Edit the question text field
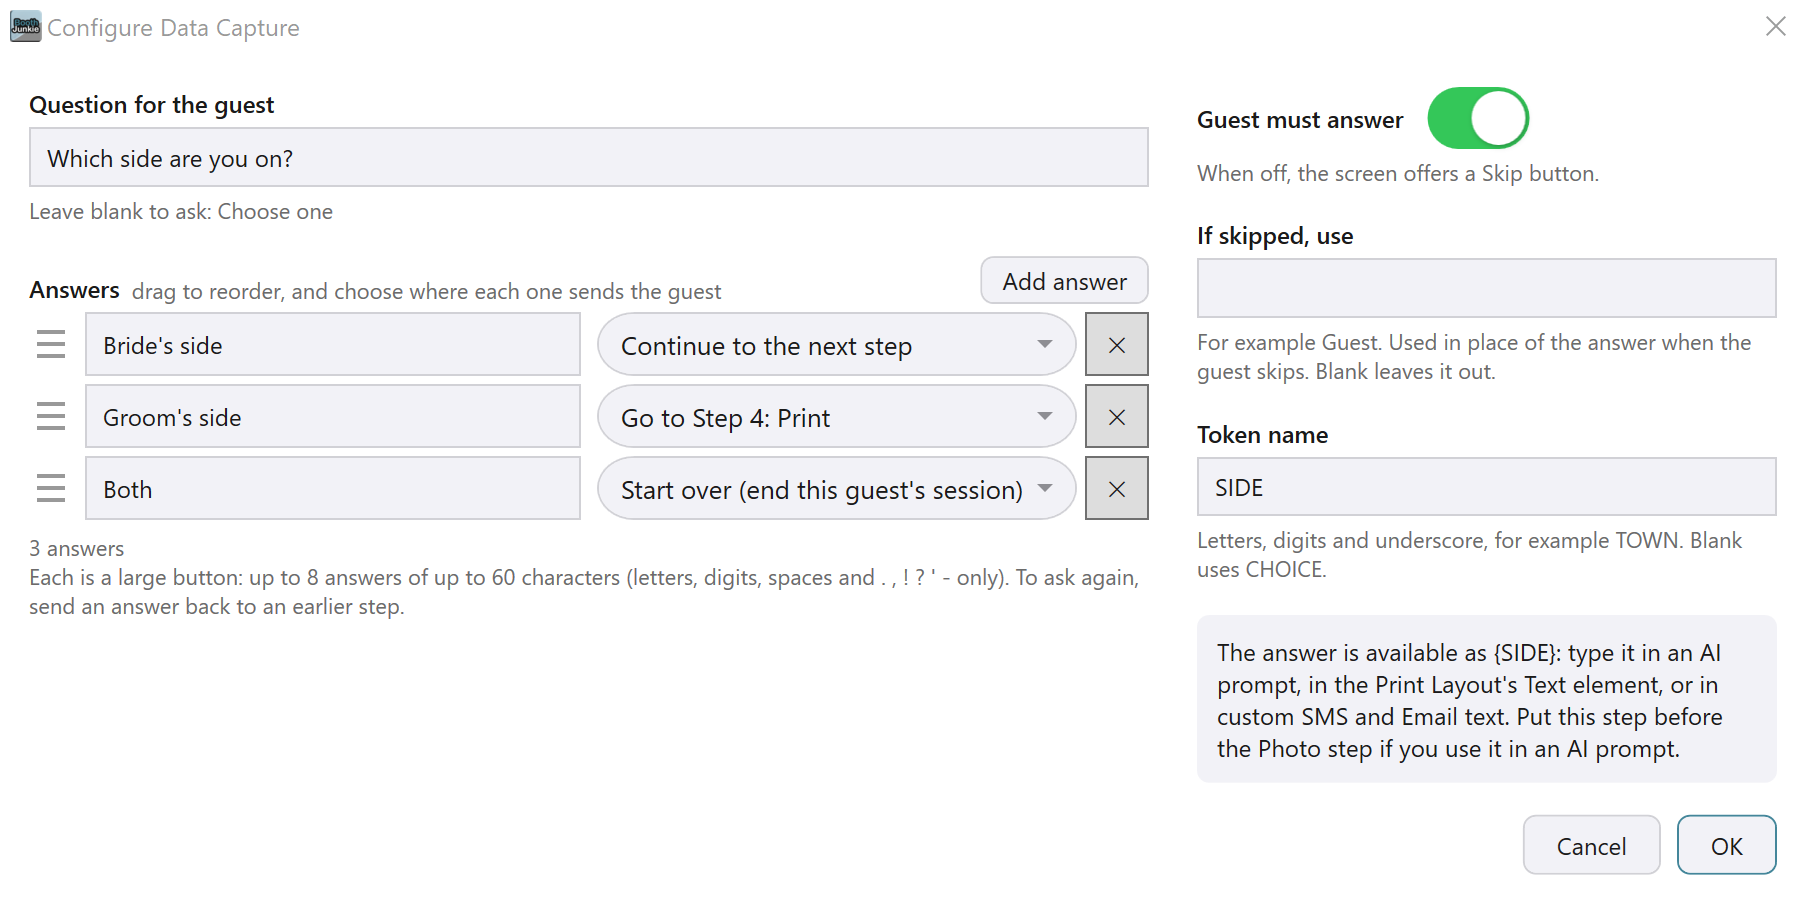This screenshot has width=1806, height=905. (589, 158)
